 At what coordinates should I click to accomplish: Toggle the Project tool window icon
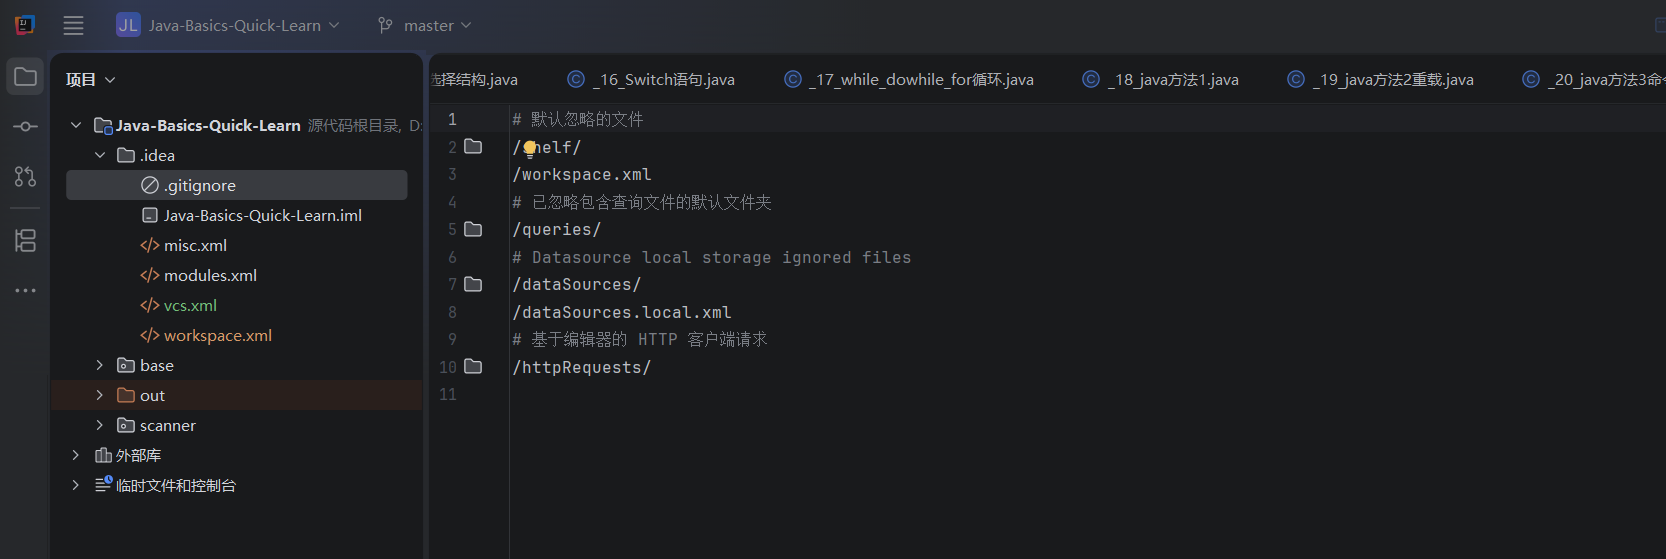25,78
